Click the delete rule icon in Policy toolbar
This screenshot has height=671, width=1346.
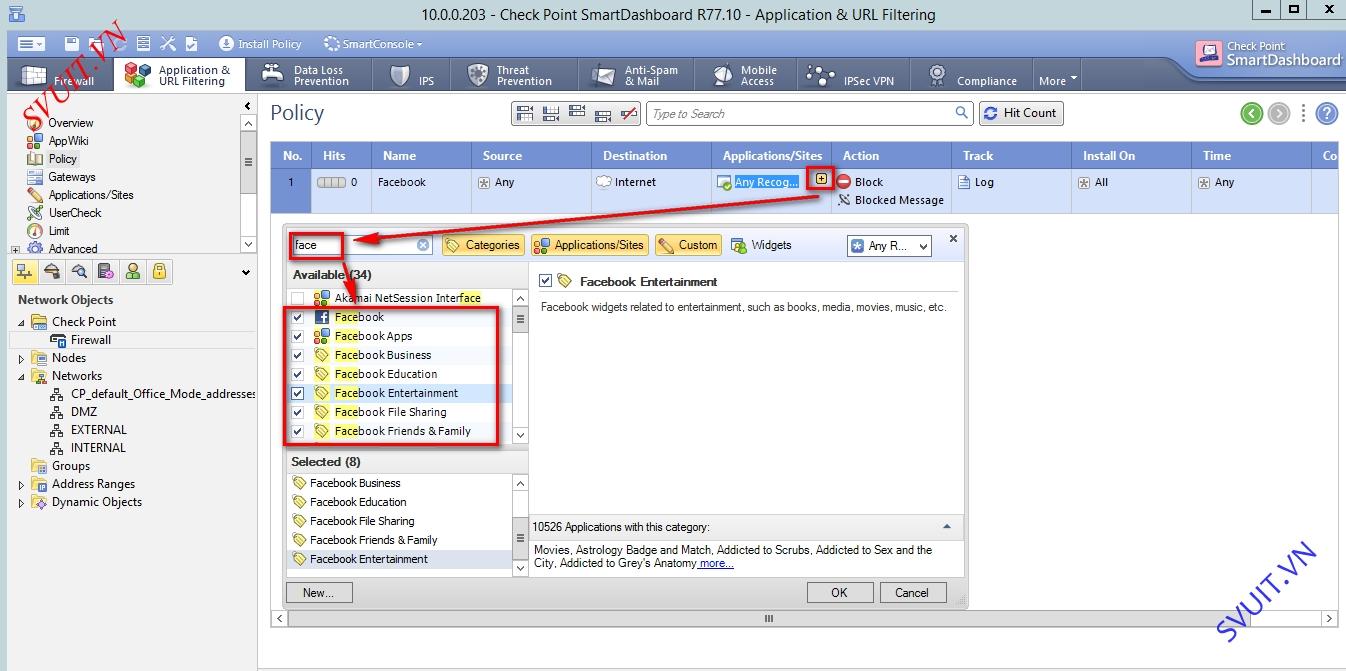click(x=629, y=114)
